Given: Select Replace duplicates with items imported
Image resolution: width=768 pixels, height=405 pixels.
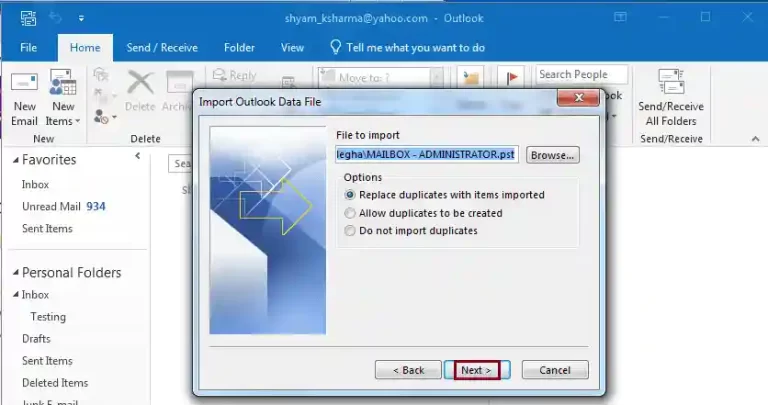Looking at the screenshot, I should (x=349, y=195).
